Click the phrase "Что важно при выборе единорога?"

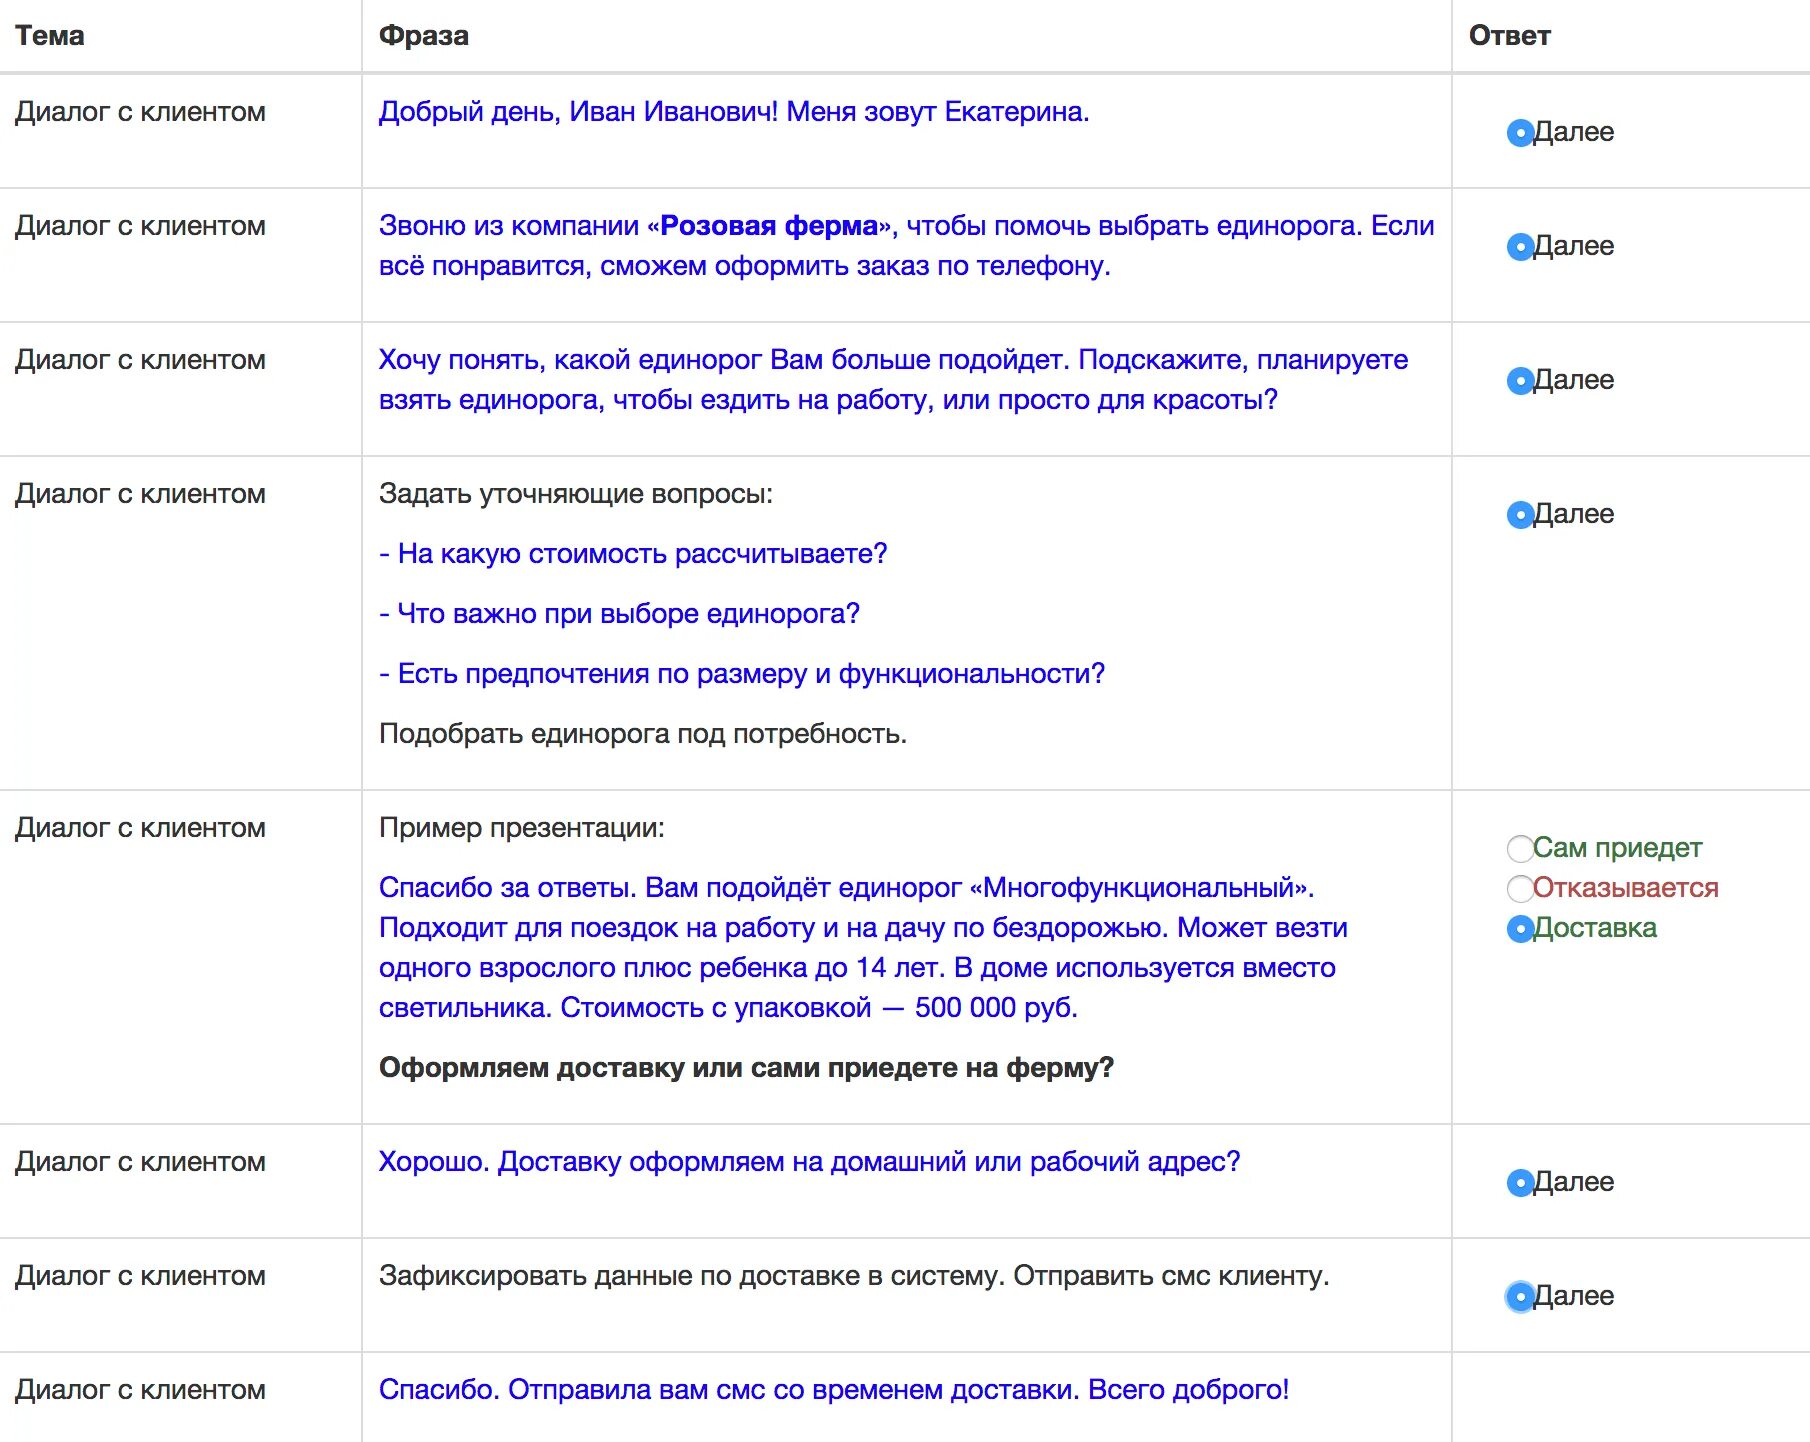coord(628,614)
